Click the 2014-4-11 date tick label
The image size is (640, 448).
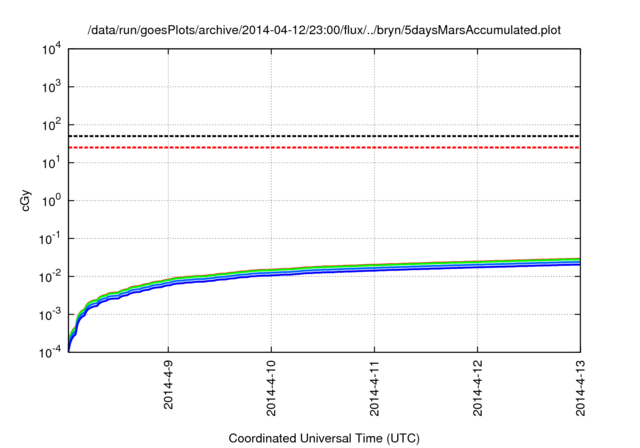[x=374, y=388]
